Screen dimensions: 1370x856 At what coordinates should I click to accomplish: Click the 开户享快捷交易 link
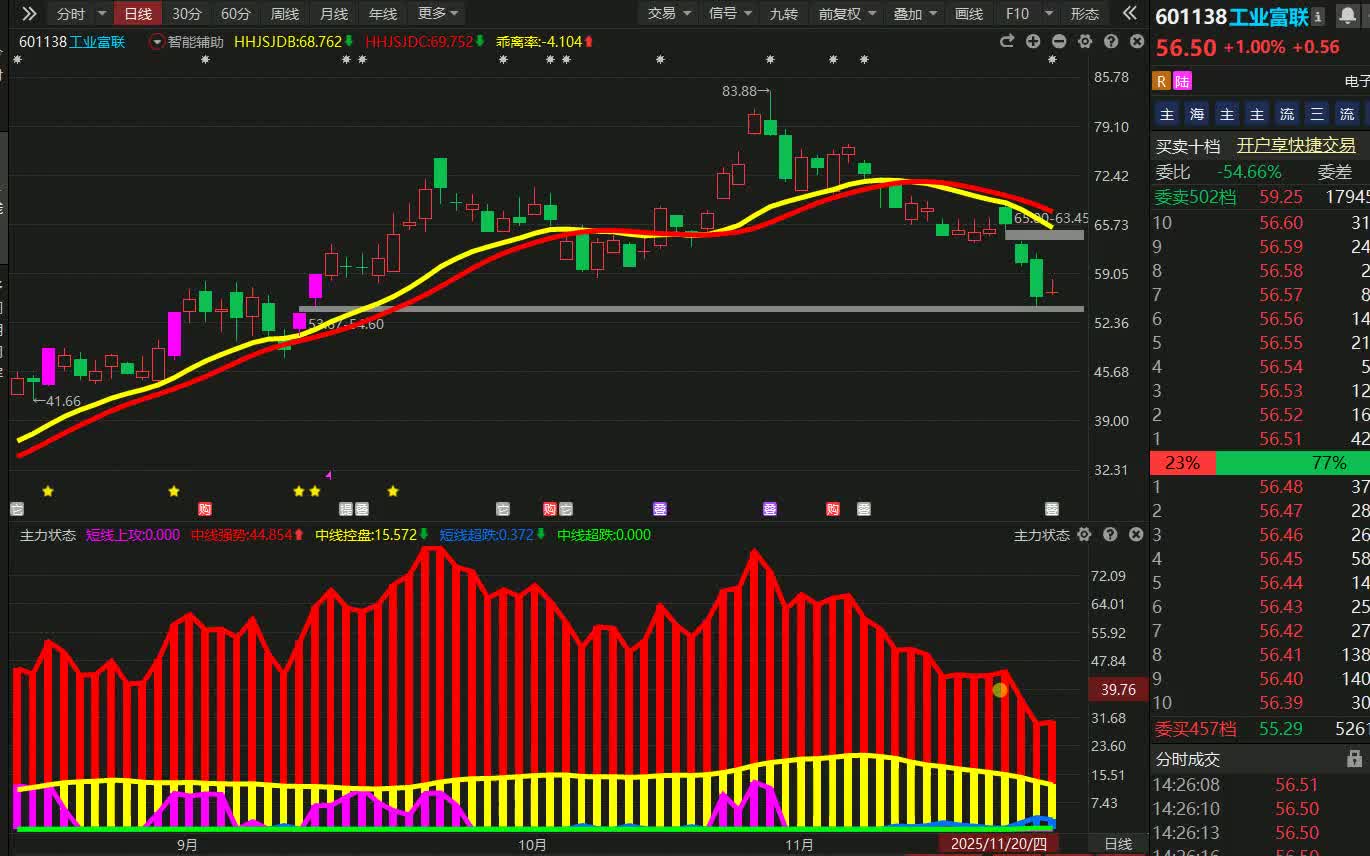1296,146
